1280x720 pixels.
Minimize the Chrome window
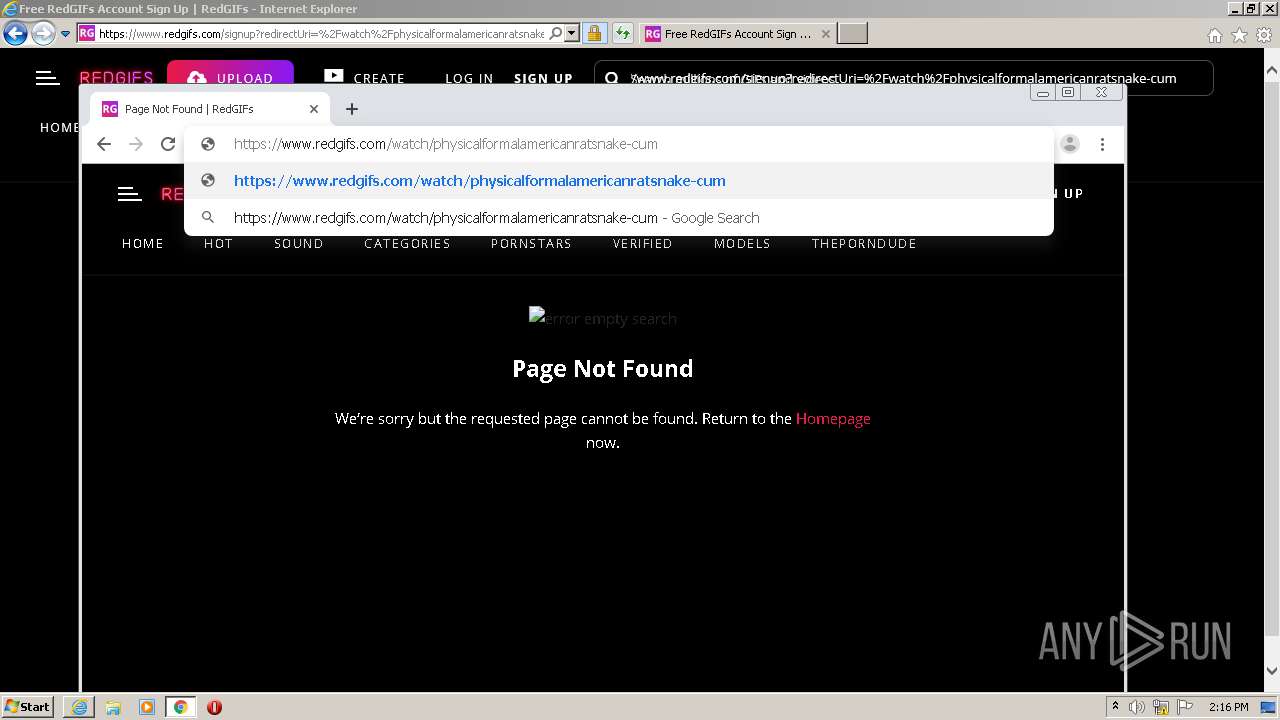point(1043,92)
